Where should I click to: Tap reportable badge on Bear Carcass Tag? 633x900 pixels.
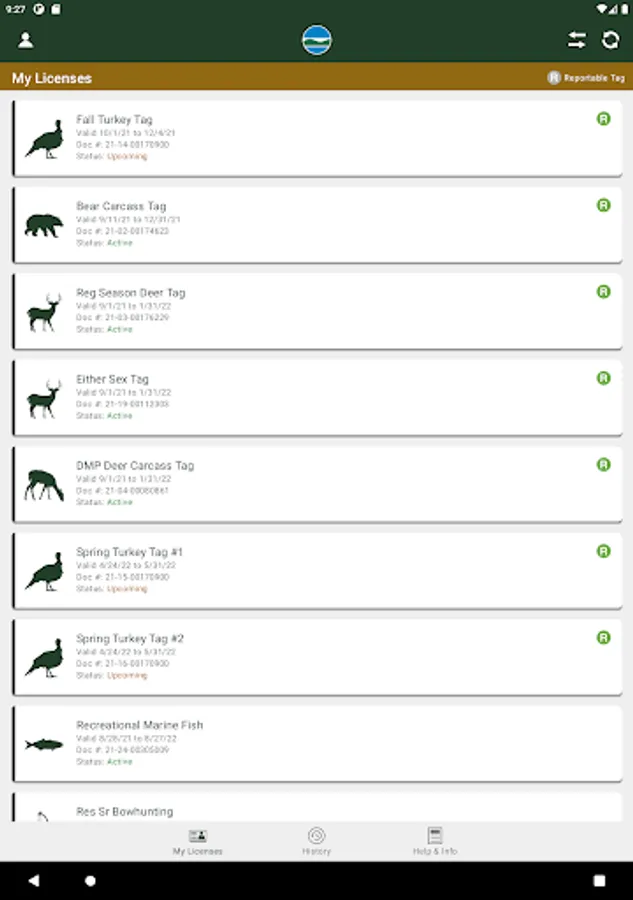pos(603,205)
